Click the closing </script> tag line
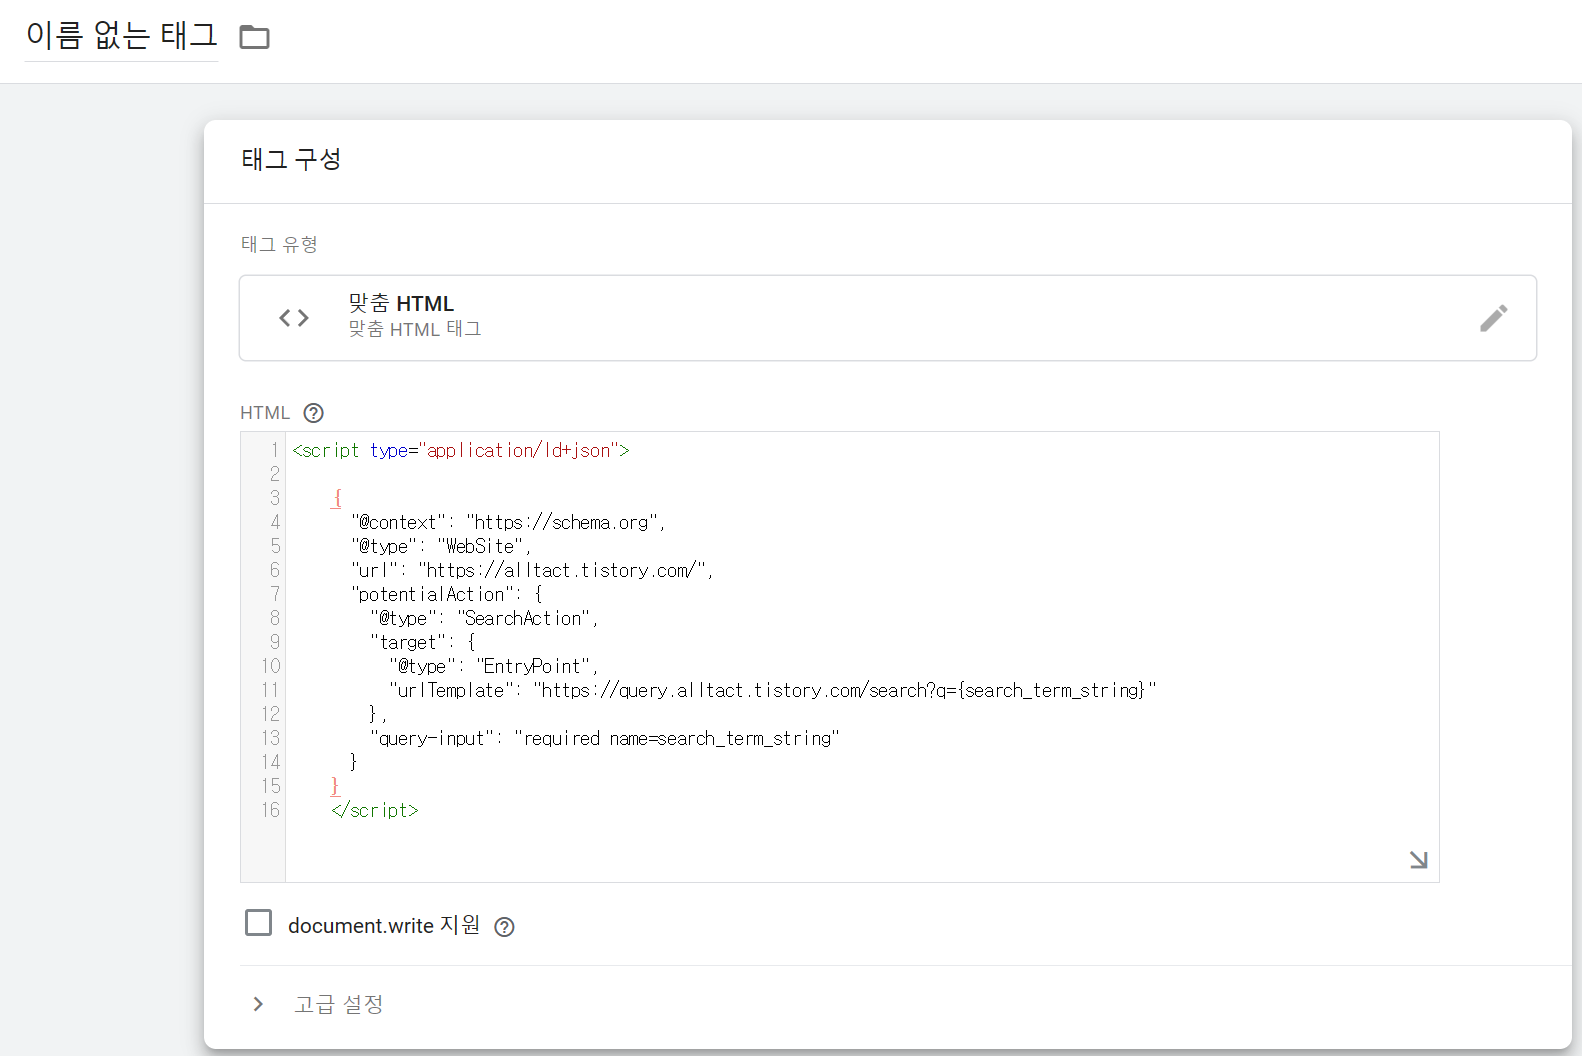 click(x=375, y=811)
